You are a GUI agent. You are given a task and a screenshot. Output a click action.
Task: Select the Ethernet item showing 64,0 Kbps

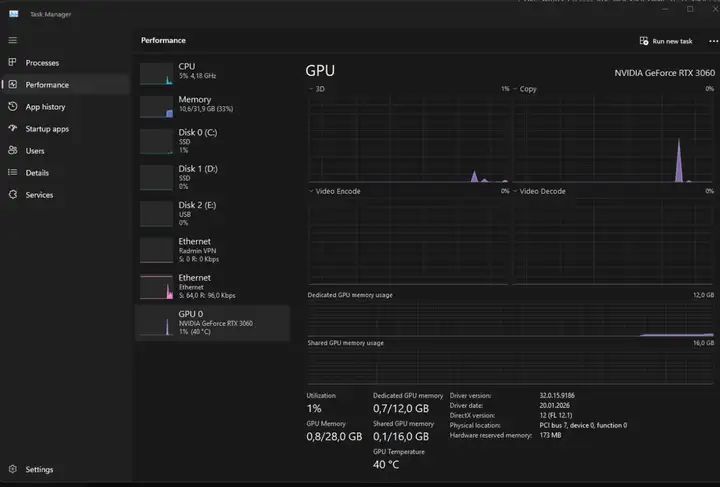click(x=213, y=286)
